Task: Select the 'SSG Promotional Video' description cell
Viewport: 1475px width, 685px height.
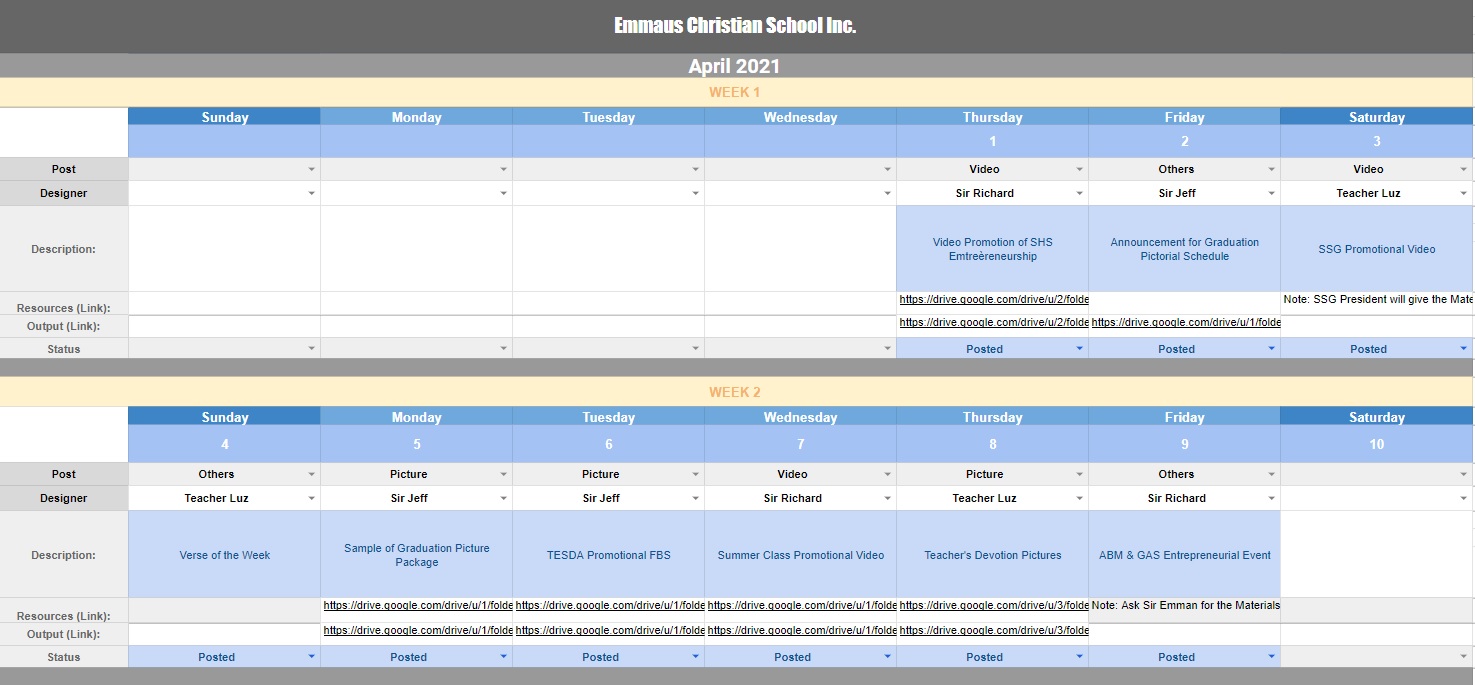Action: click(x=1377, y=249)
